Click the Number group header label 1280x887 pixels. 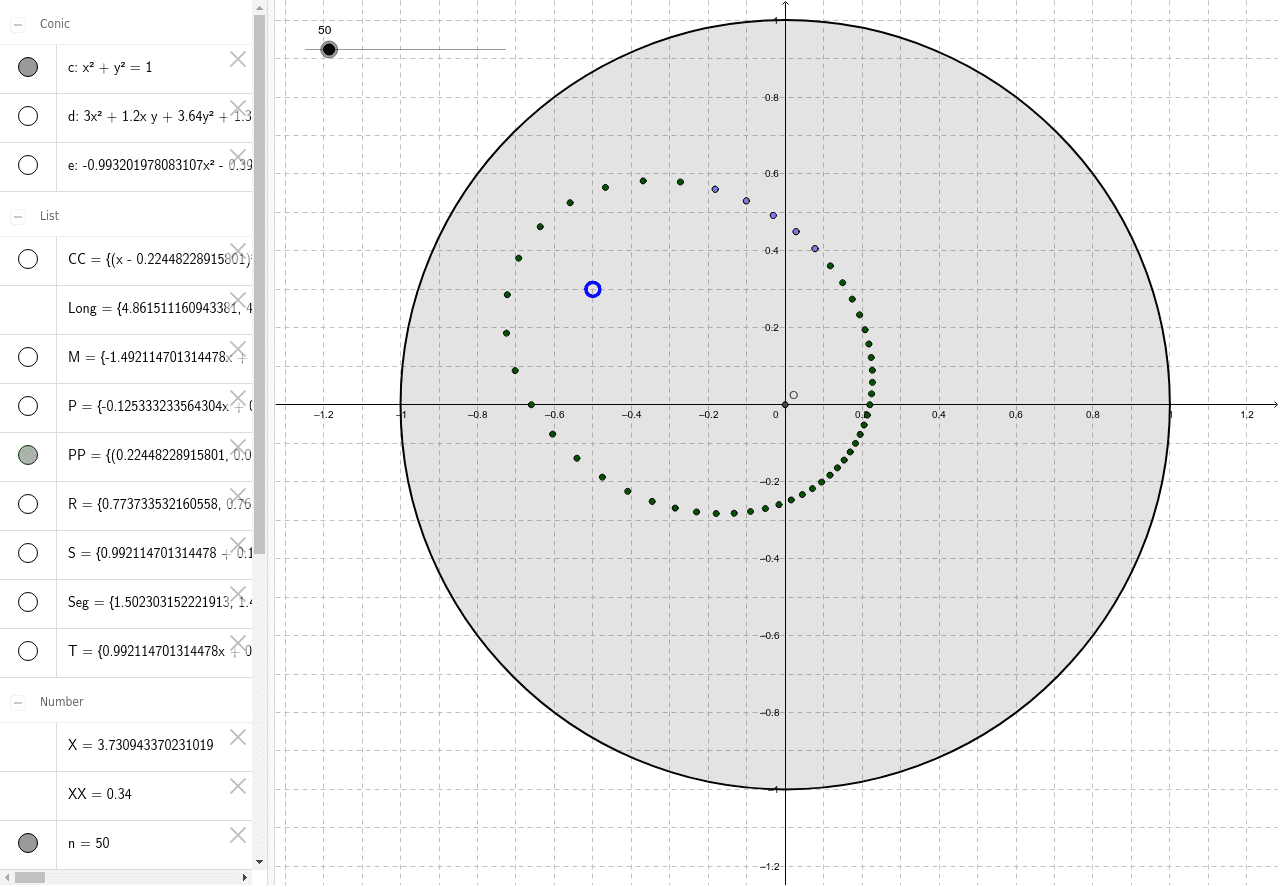click(x=62, y=702)
